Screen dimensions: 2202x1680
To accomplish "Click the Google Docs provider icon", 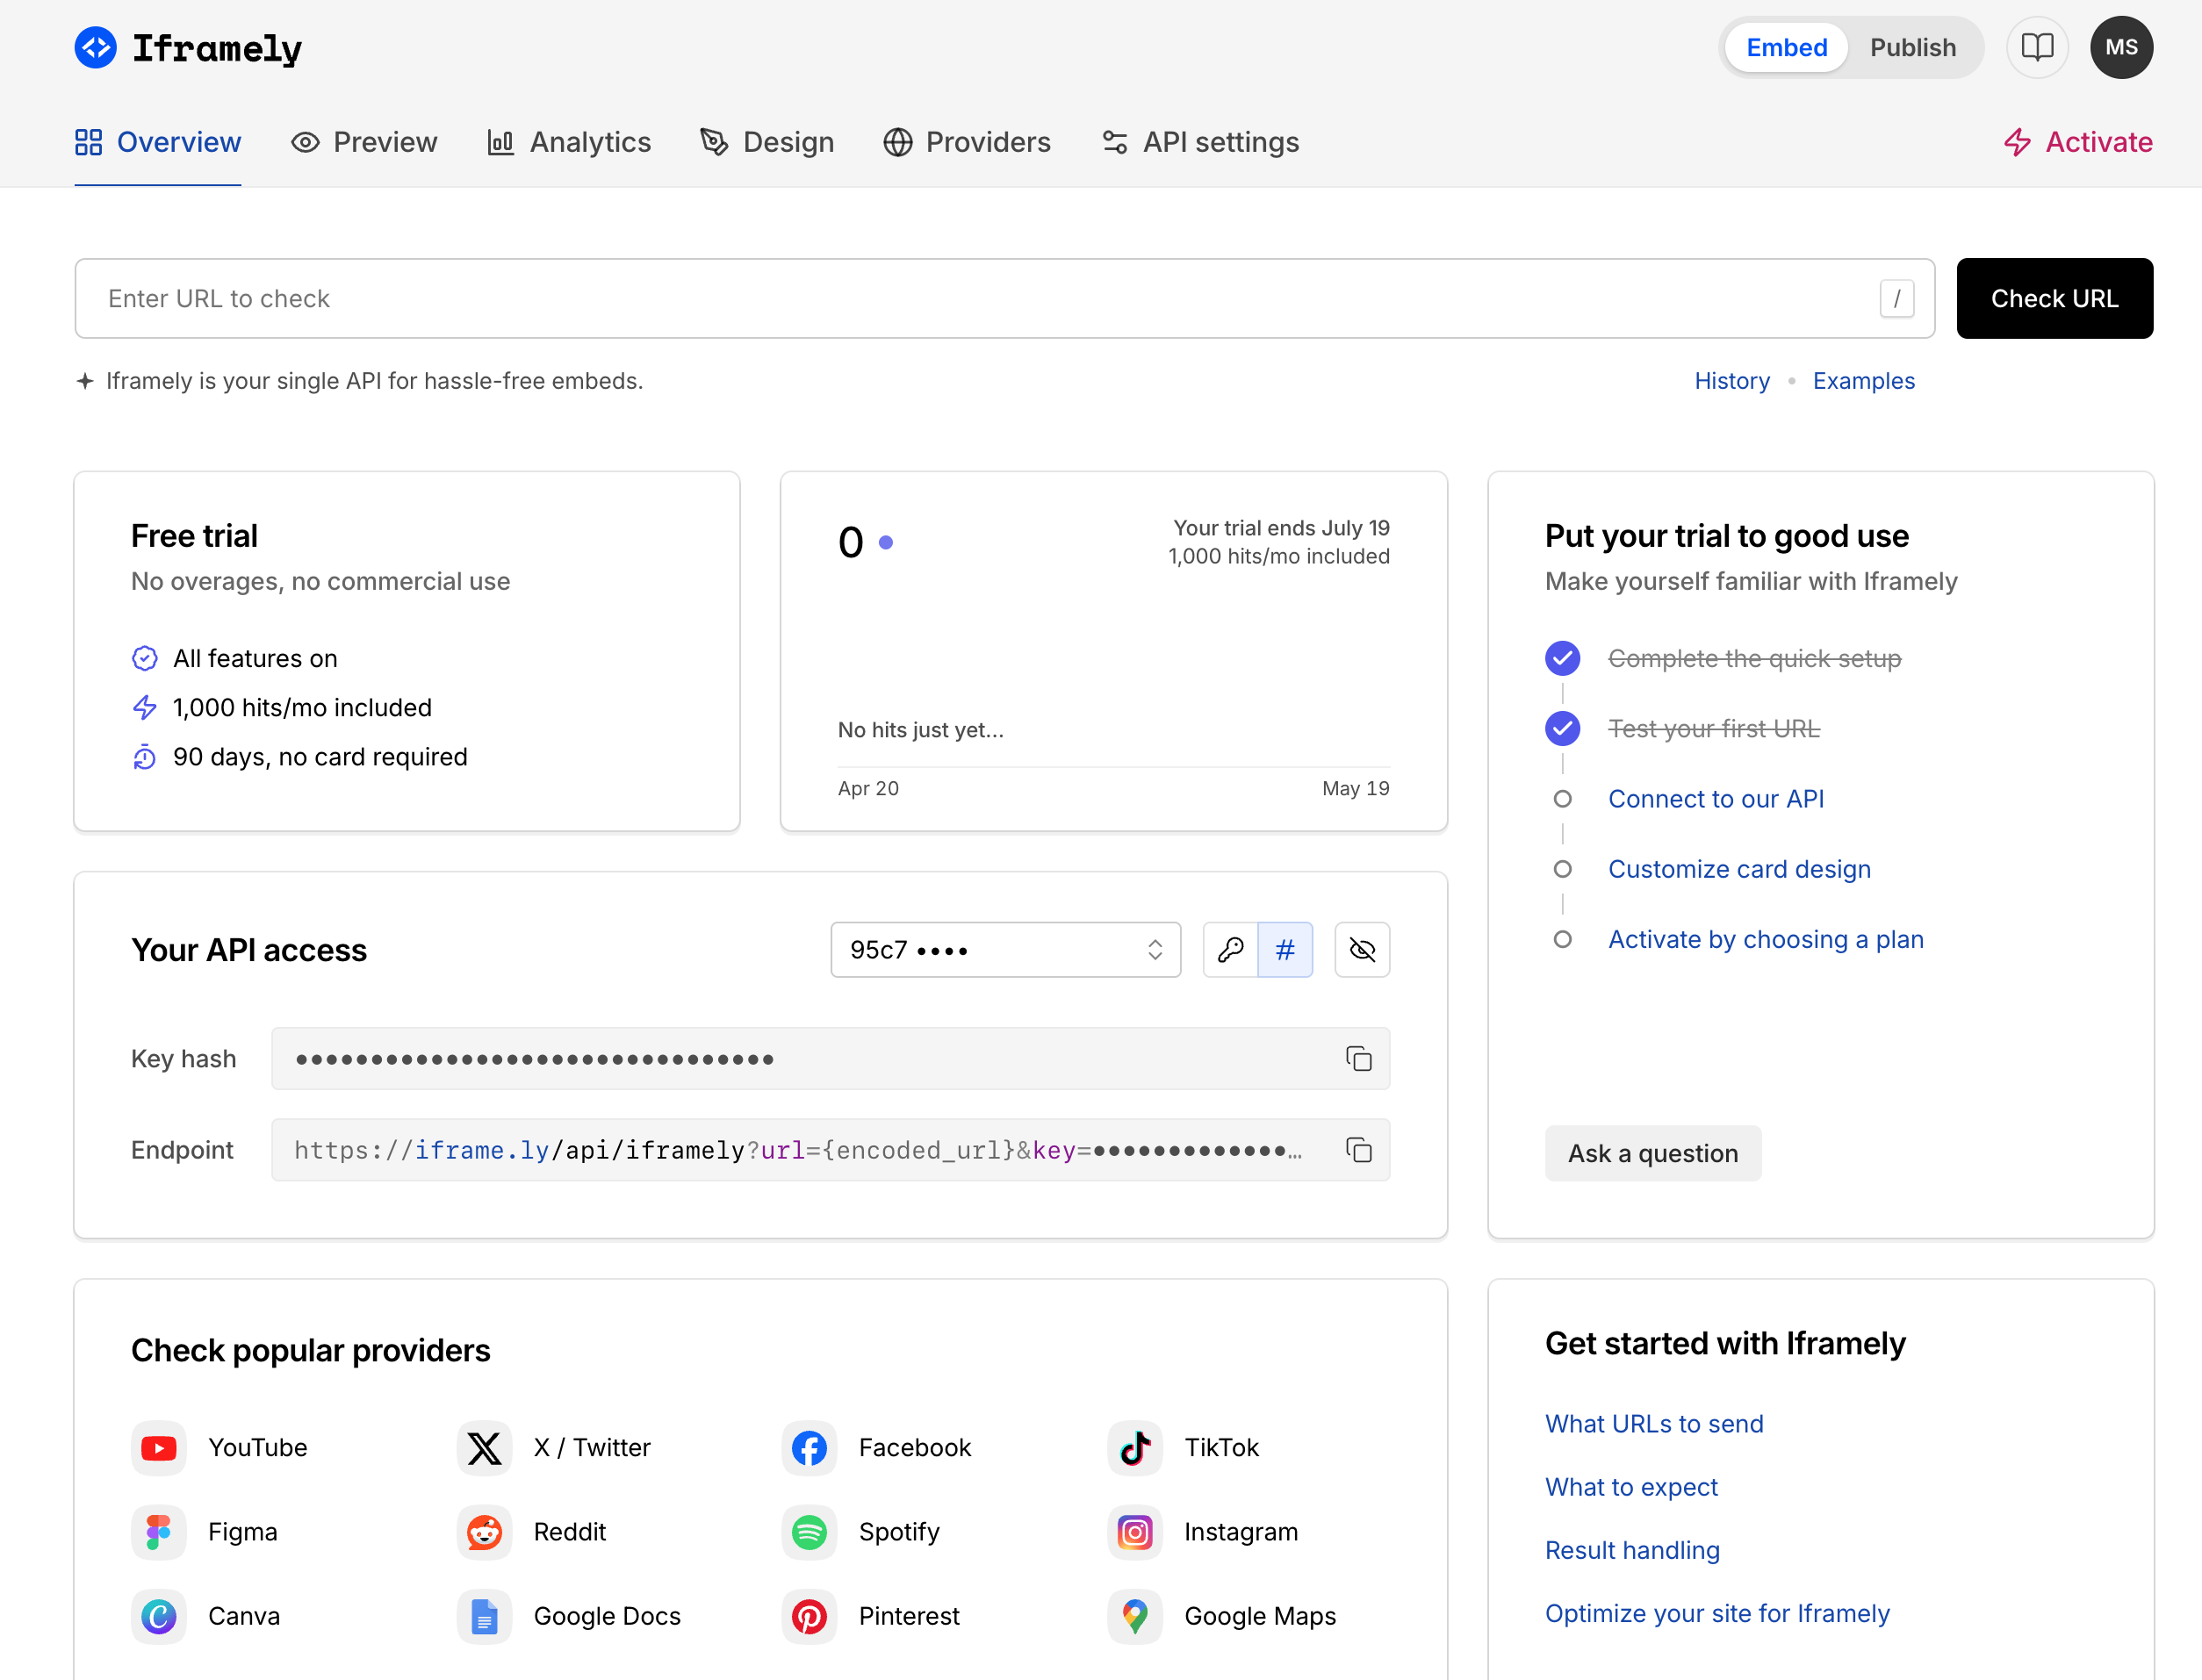I will (x=484, y=1615).
